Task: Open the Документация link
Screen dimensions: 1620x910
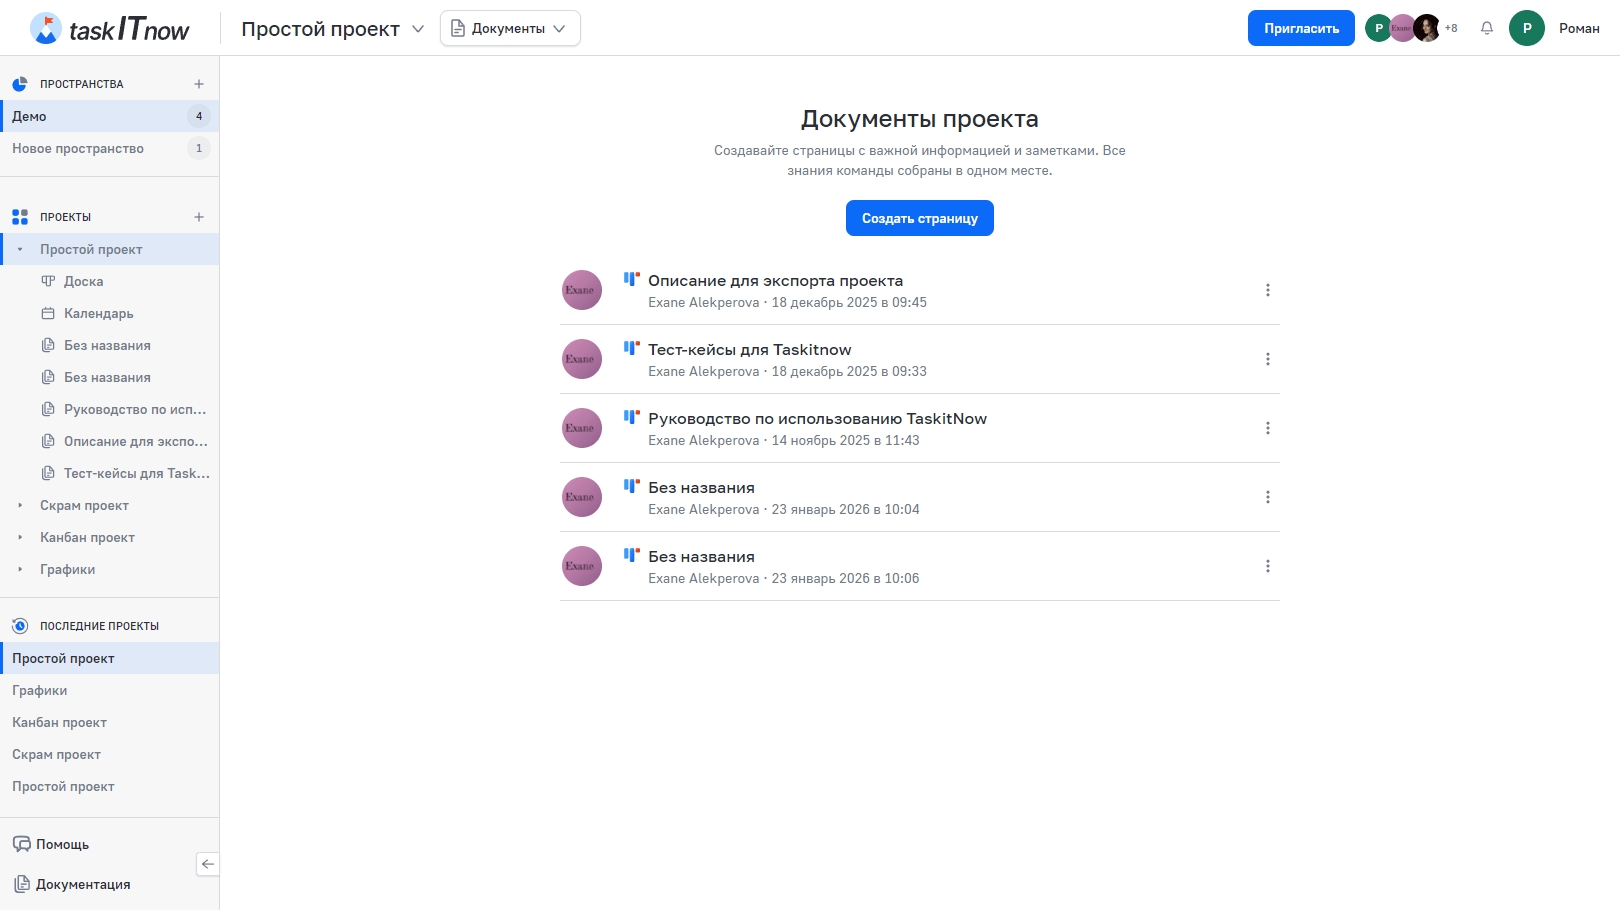Action: tap(82, 884)
